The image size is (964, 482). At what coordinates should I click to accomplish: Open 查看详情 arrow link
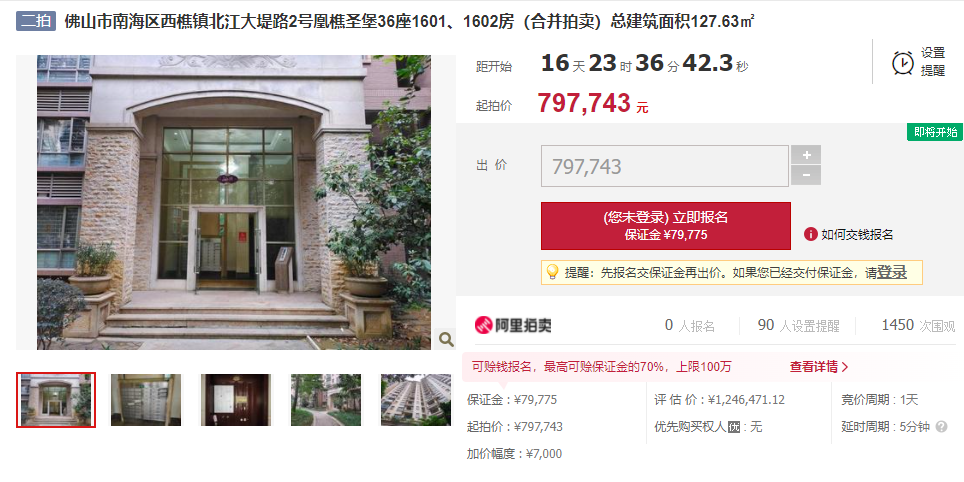(x=819, y=367)
